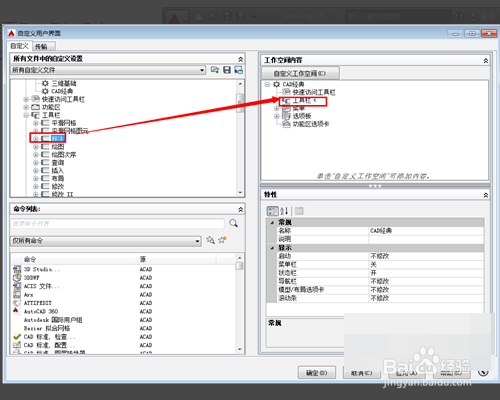The image size is (500, 400).
Task: Collapse the 特性 panel
Action: click(486, 195)
